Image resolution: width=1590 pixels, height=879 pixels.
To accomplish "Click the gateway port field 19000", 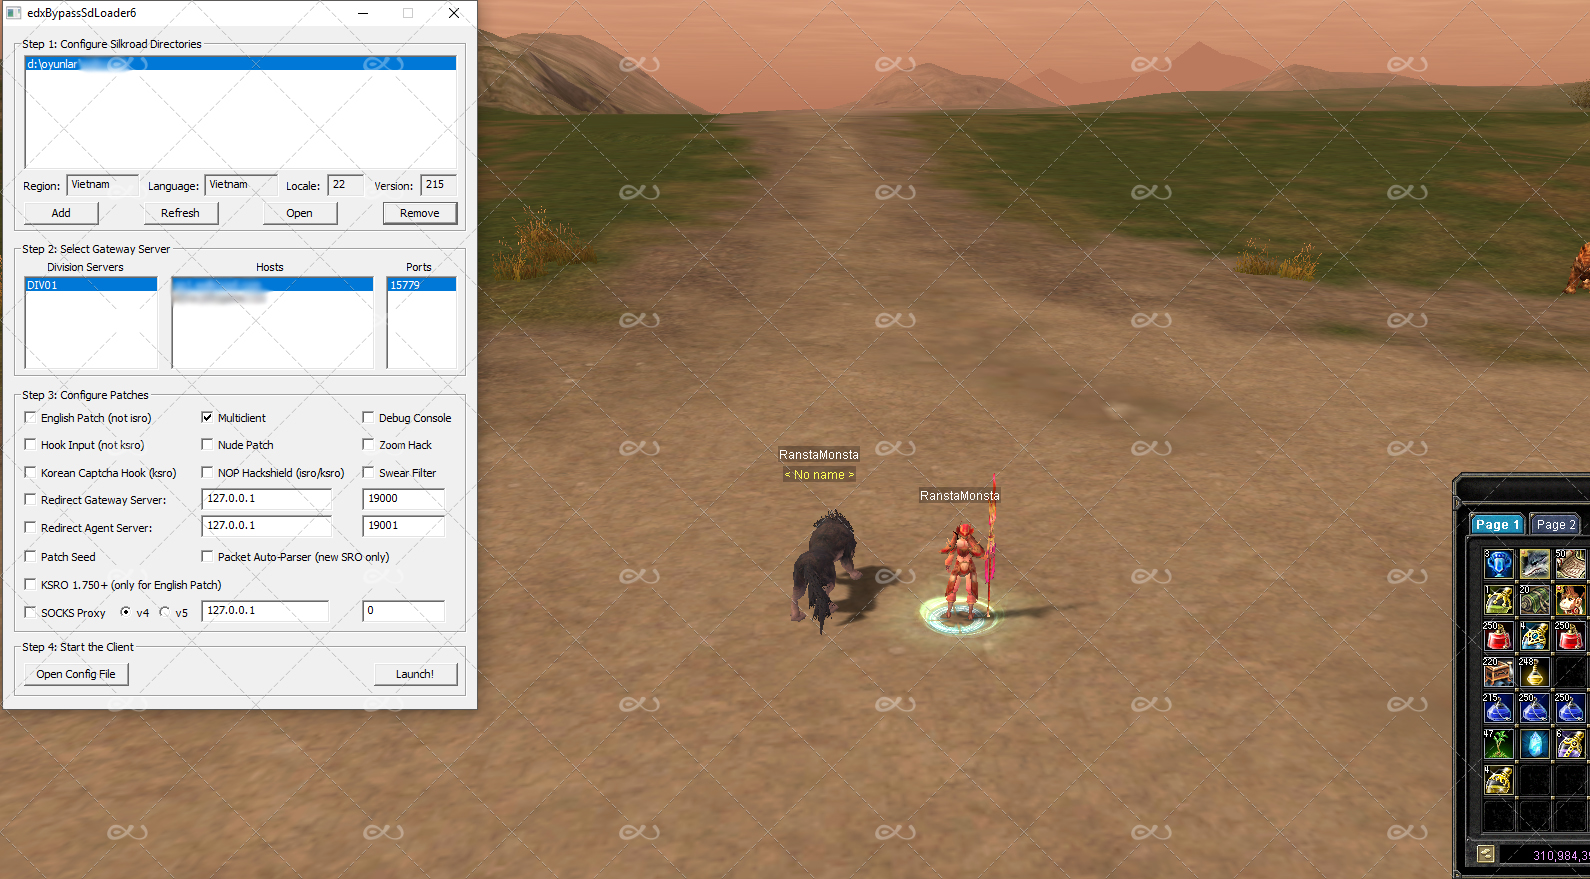I will coord(403,498).
